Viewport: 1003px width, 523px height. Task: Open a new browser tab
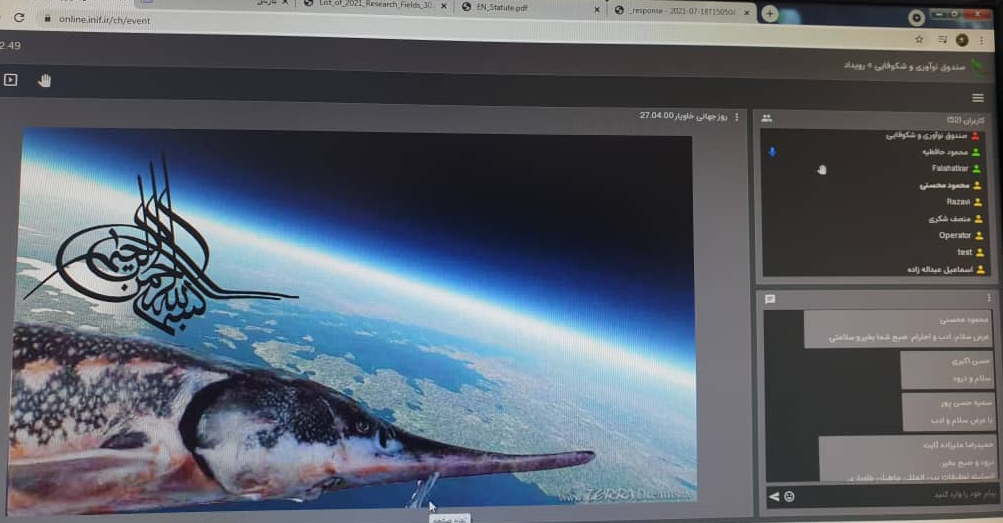click(x=770, y=12)
